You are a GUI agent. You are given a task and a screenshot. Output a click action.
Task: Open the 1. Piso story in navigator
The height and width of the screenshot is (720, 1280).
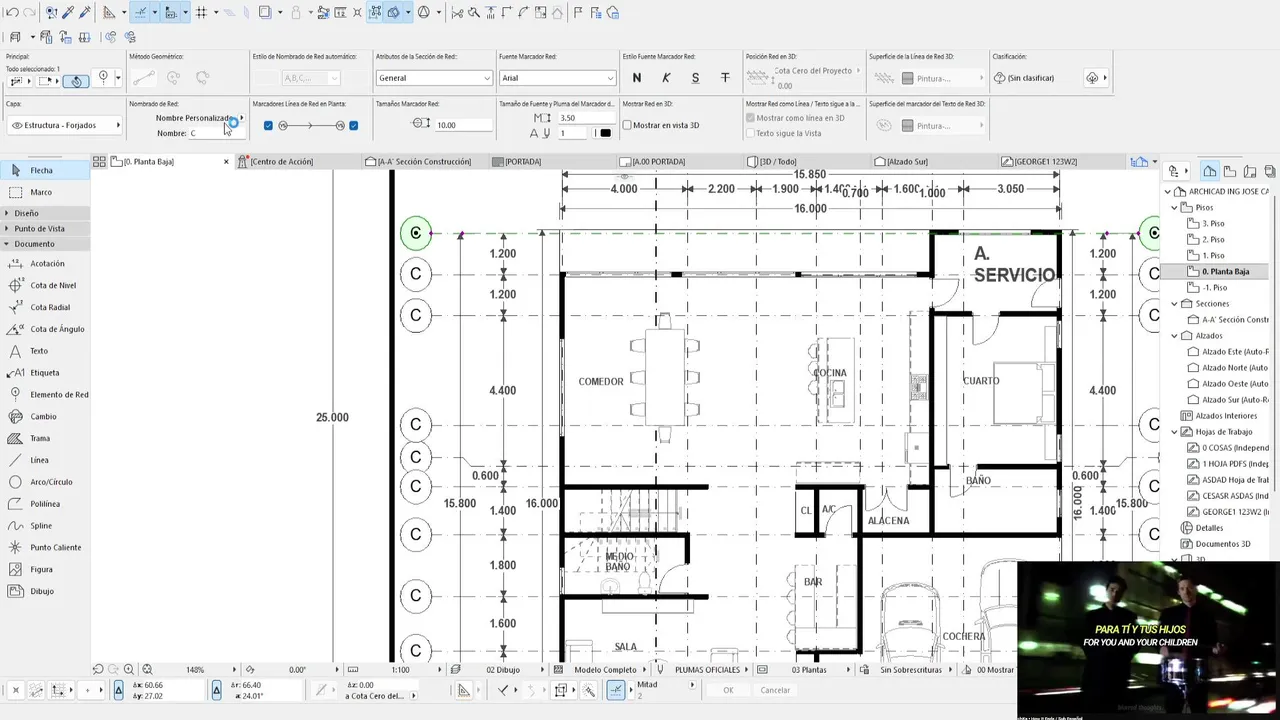(x=1212, y=255)
